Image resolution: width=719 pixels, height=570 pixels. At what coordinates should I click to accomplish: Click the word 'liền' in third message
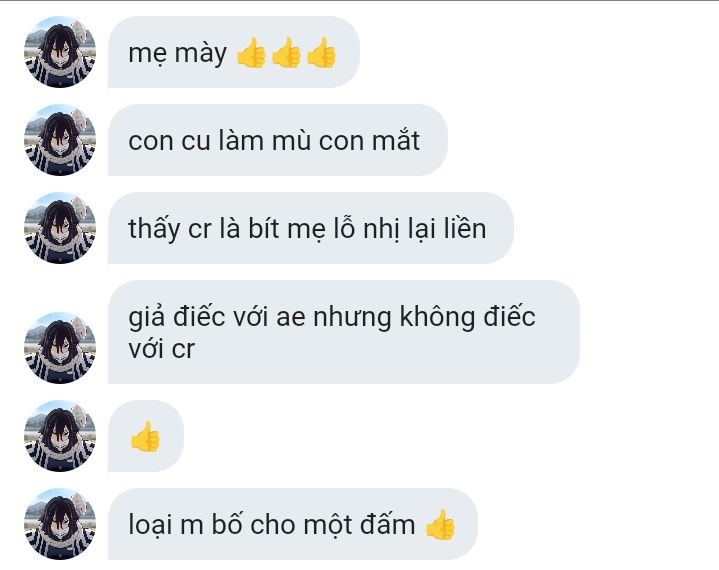tap(465, 228)
